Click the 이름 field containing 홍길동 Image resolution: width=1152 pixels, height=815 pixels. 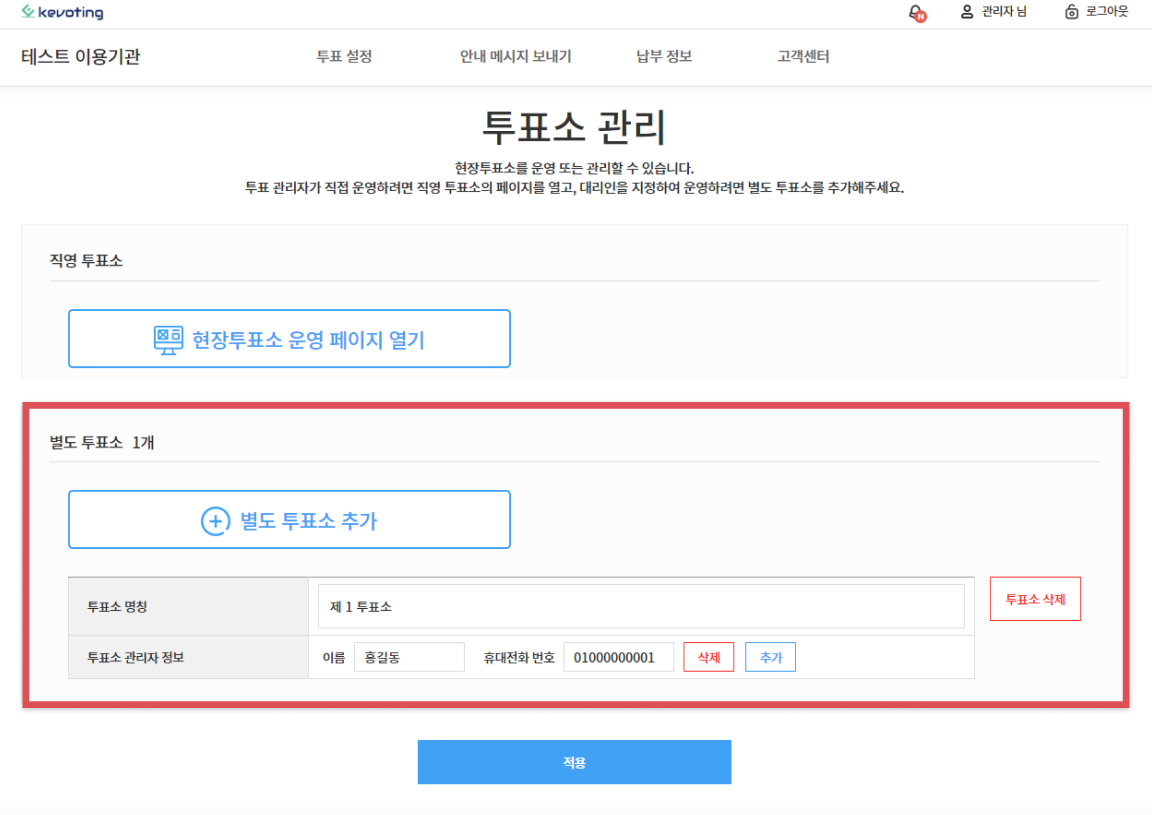[x=409, y=657]
